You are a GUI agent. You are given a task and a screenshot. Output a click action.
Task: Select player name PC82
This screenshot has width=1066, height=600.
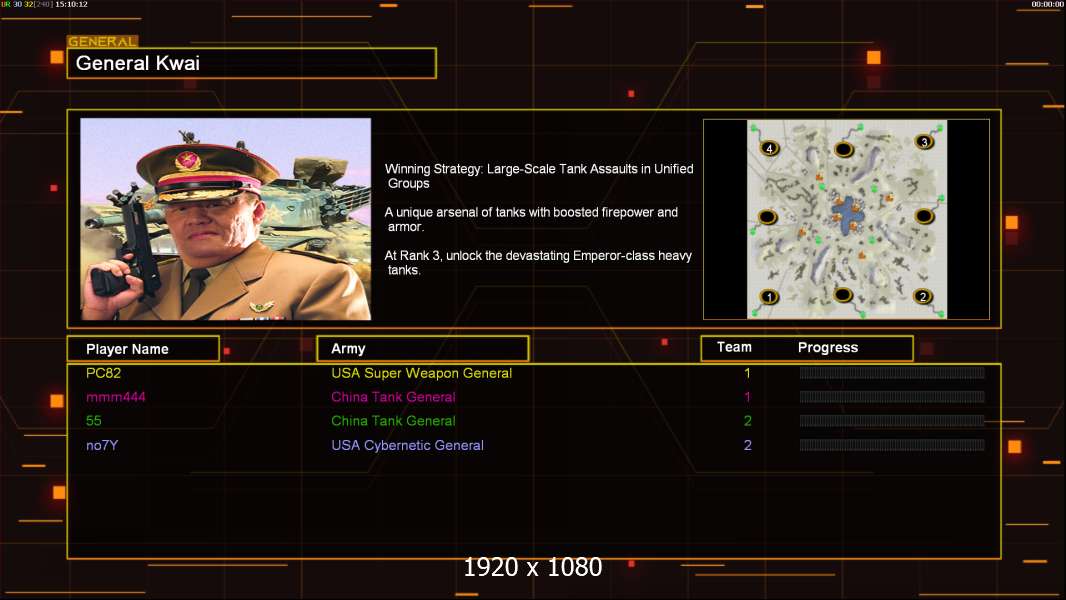103,373
